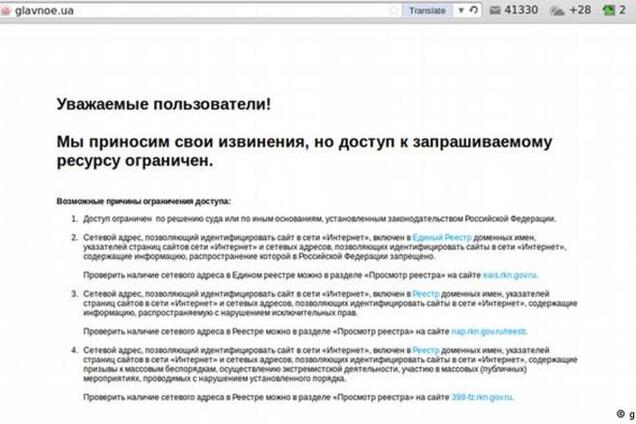Click the line starting Доступ ограничен по решению суда
This screenshot has height=424, width=636.
(320, 219)
